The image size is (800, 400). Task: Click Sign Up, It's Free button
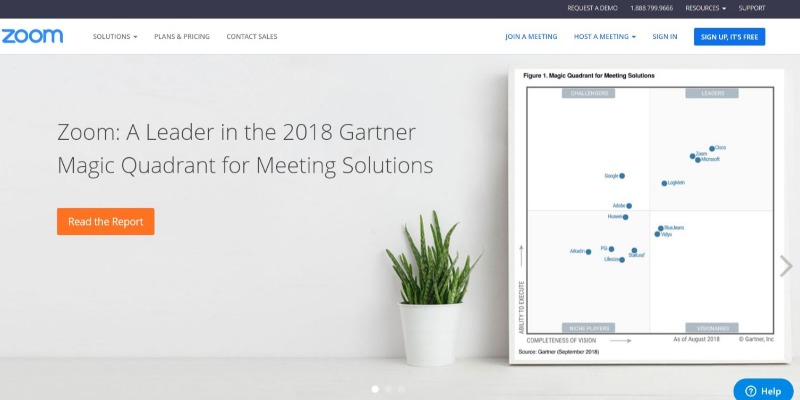[729, 37]
